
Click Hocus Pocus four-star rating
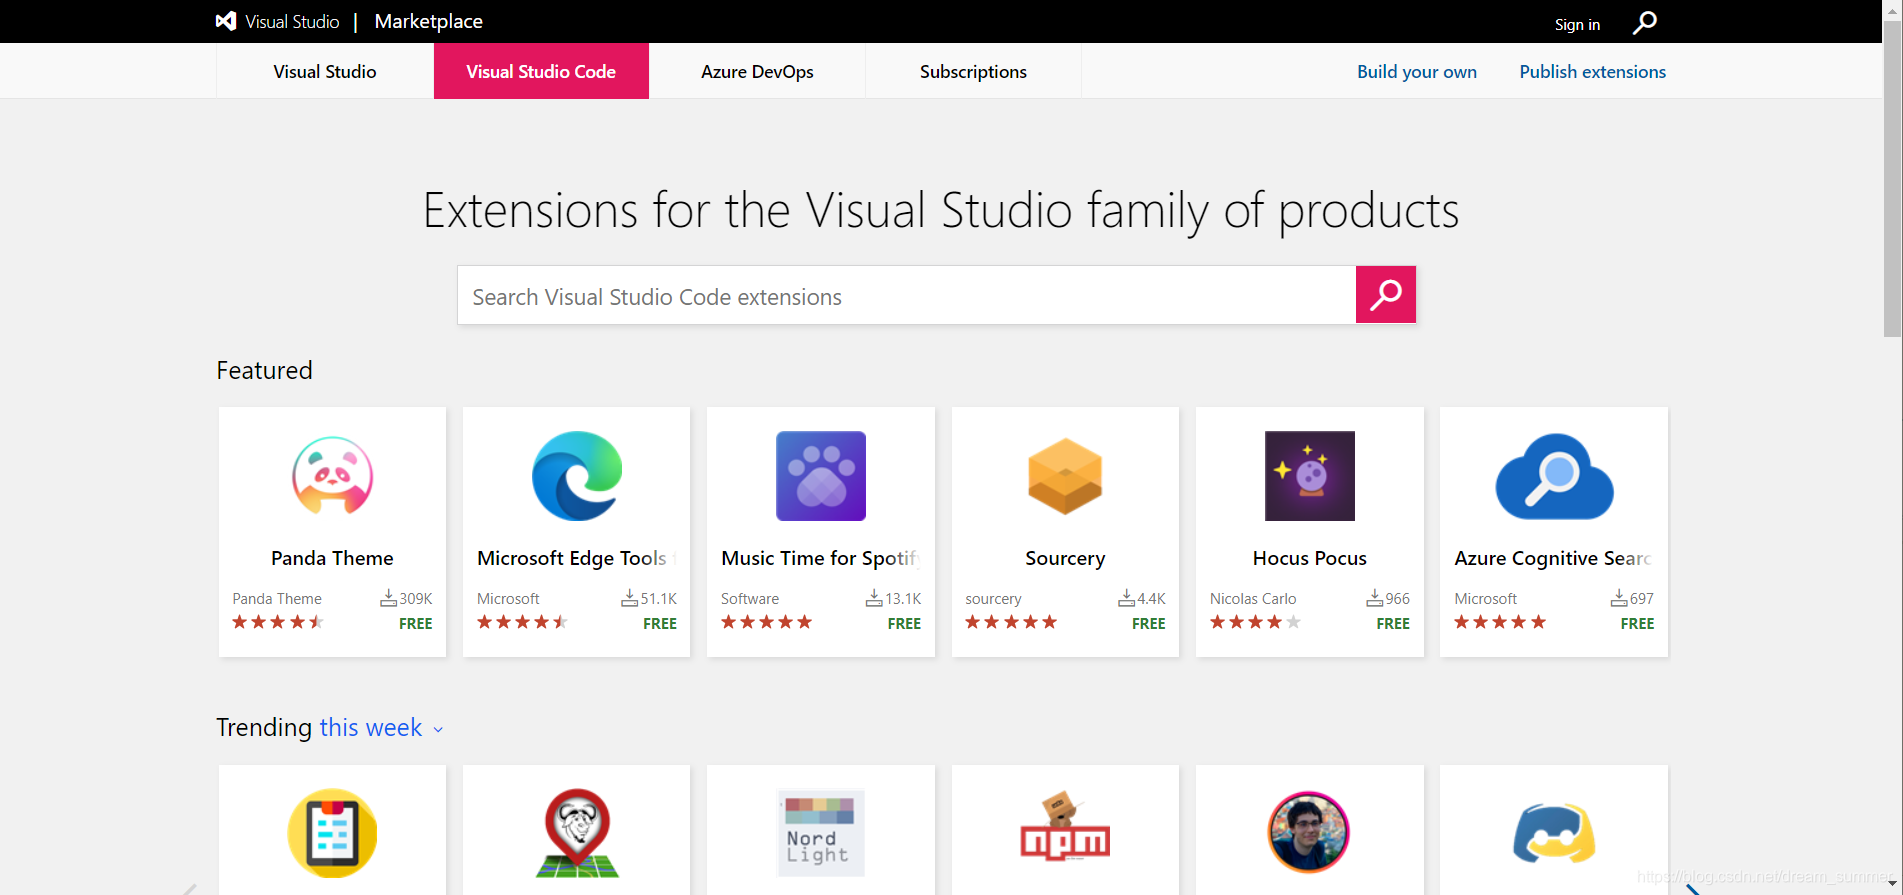click(1256, 622)
